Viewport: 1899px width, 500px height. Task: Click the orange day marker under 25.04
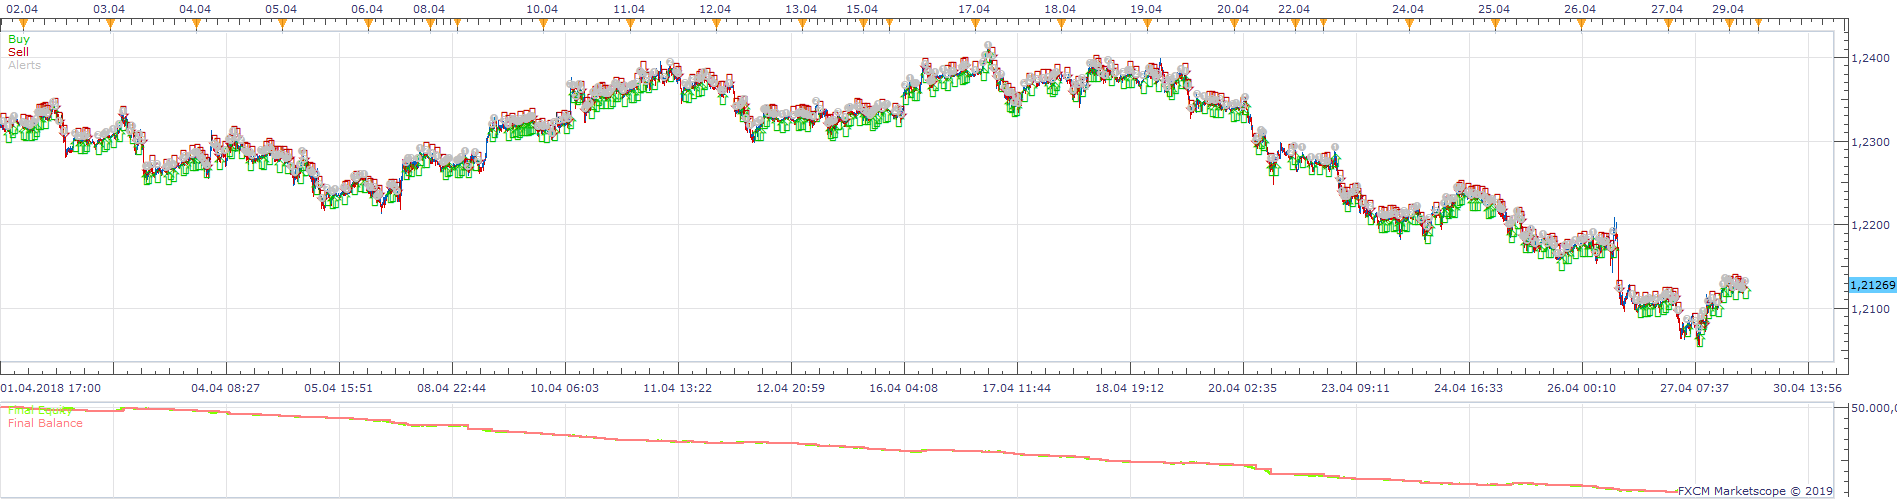[1495, 25]
